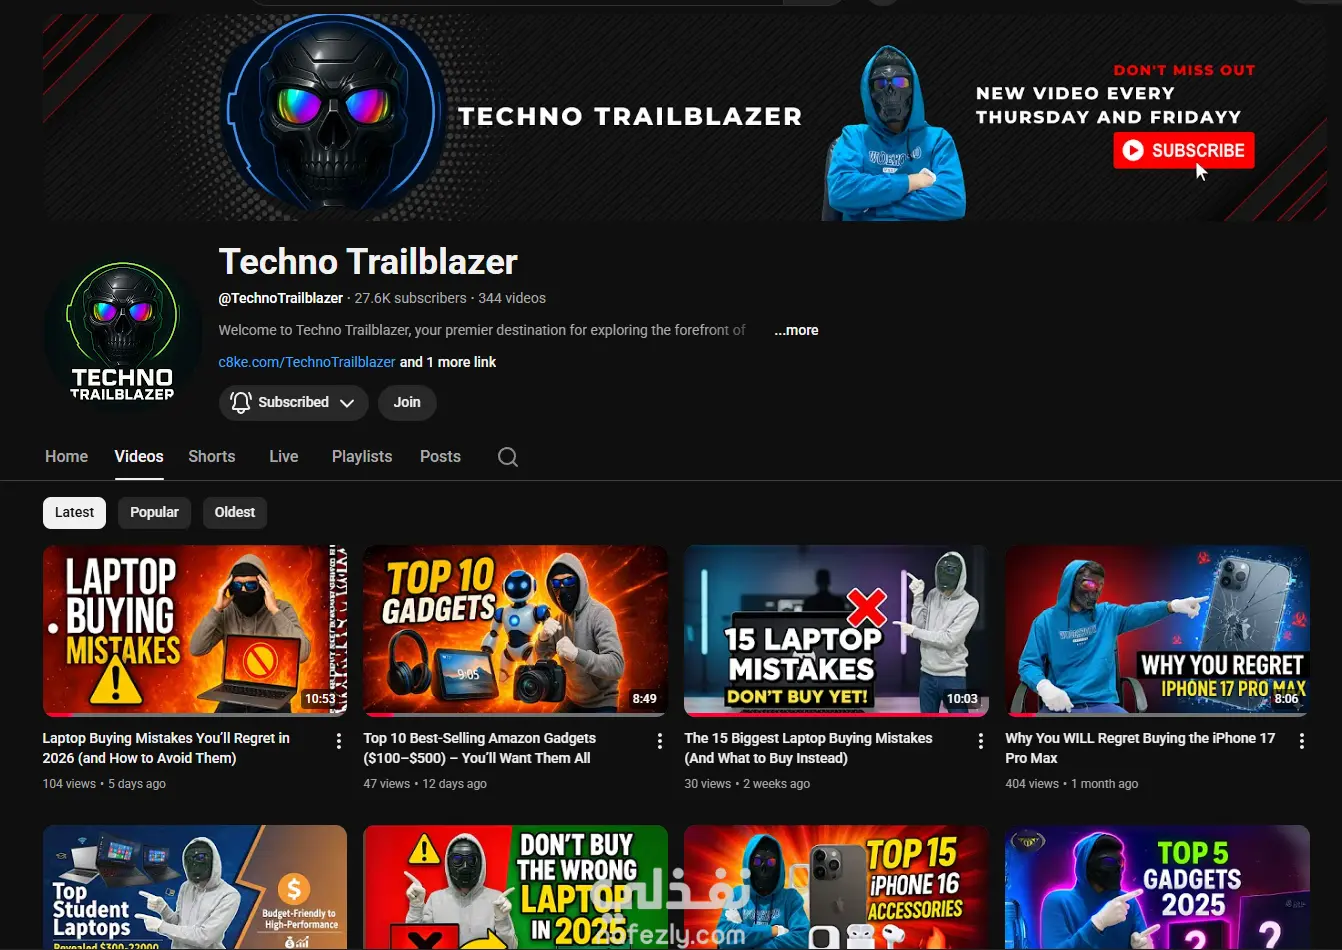Screen dimensions: 1342x950
Task: Open options menu for 15 Biggest Laptop Buying Mistakes video
Action: click(981, 741)
